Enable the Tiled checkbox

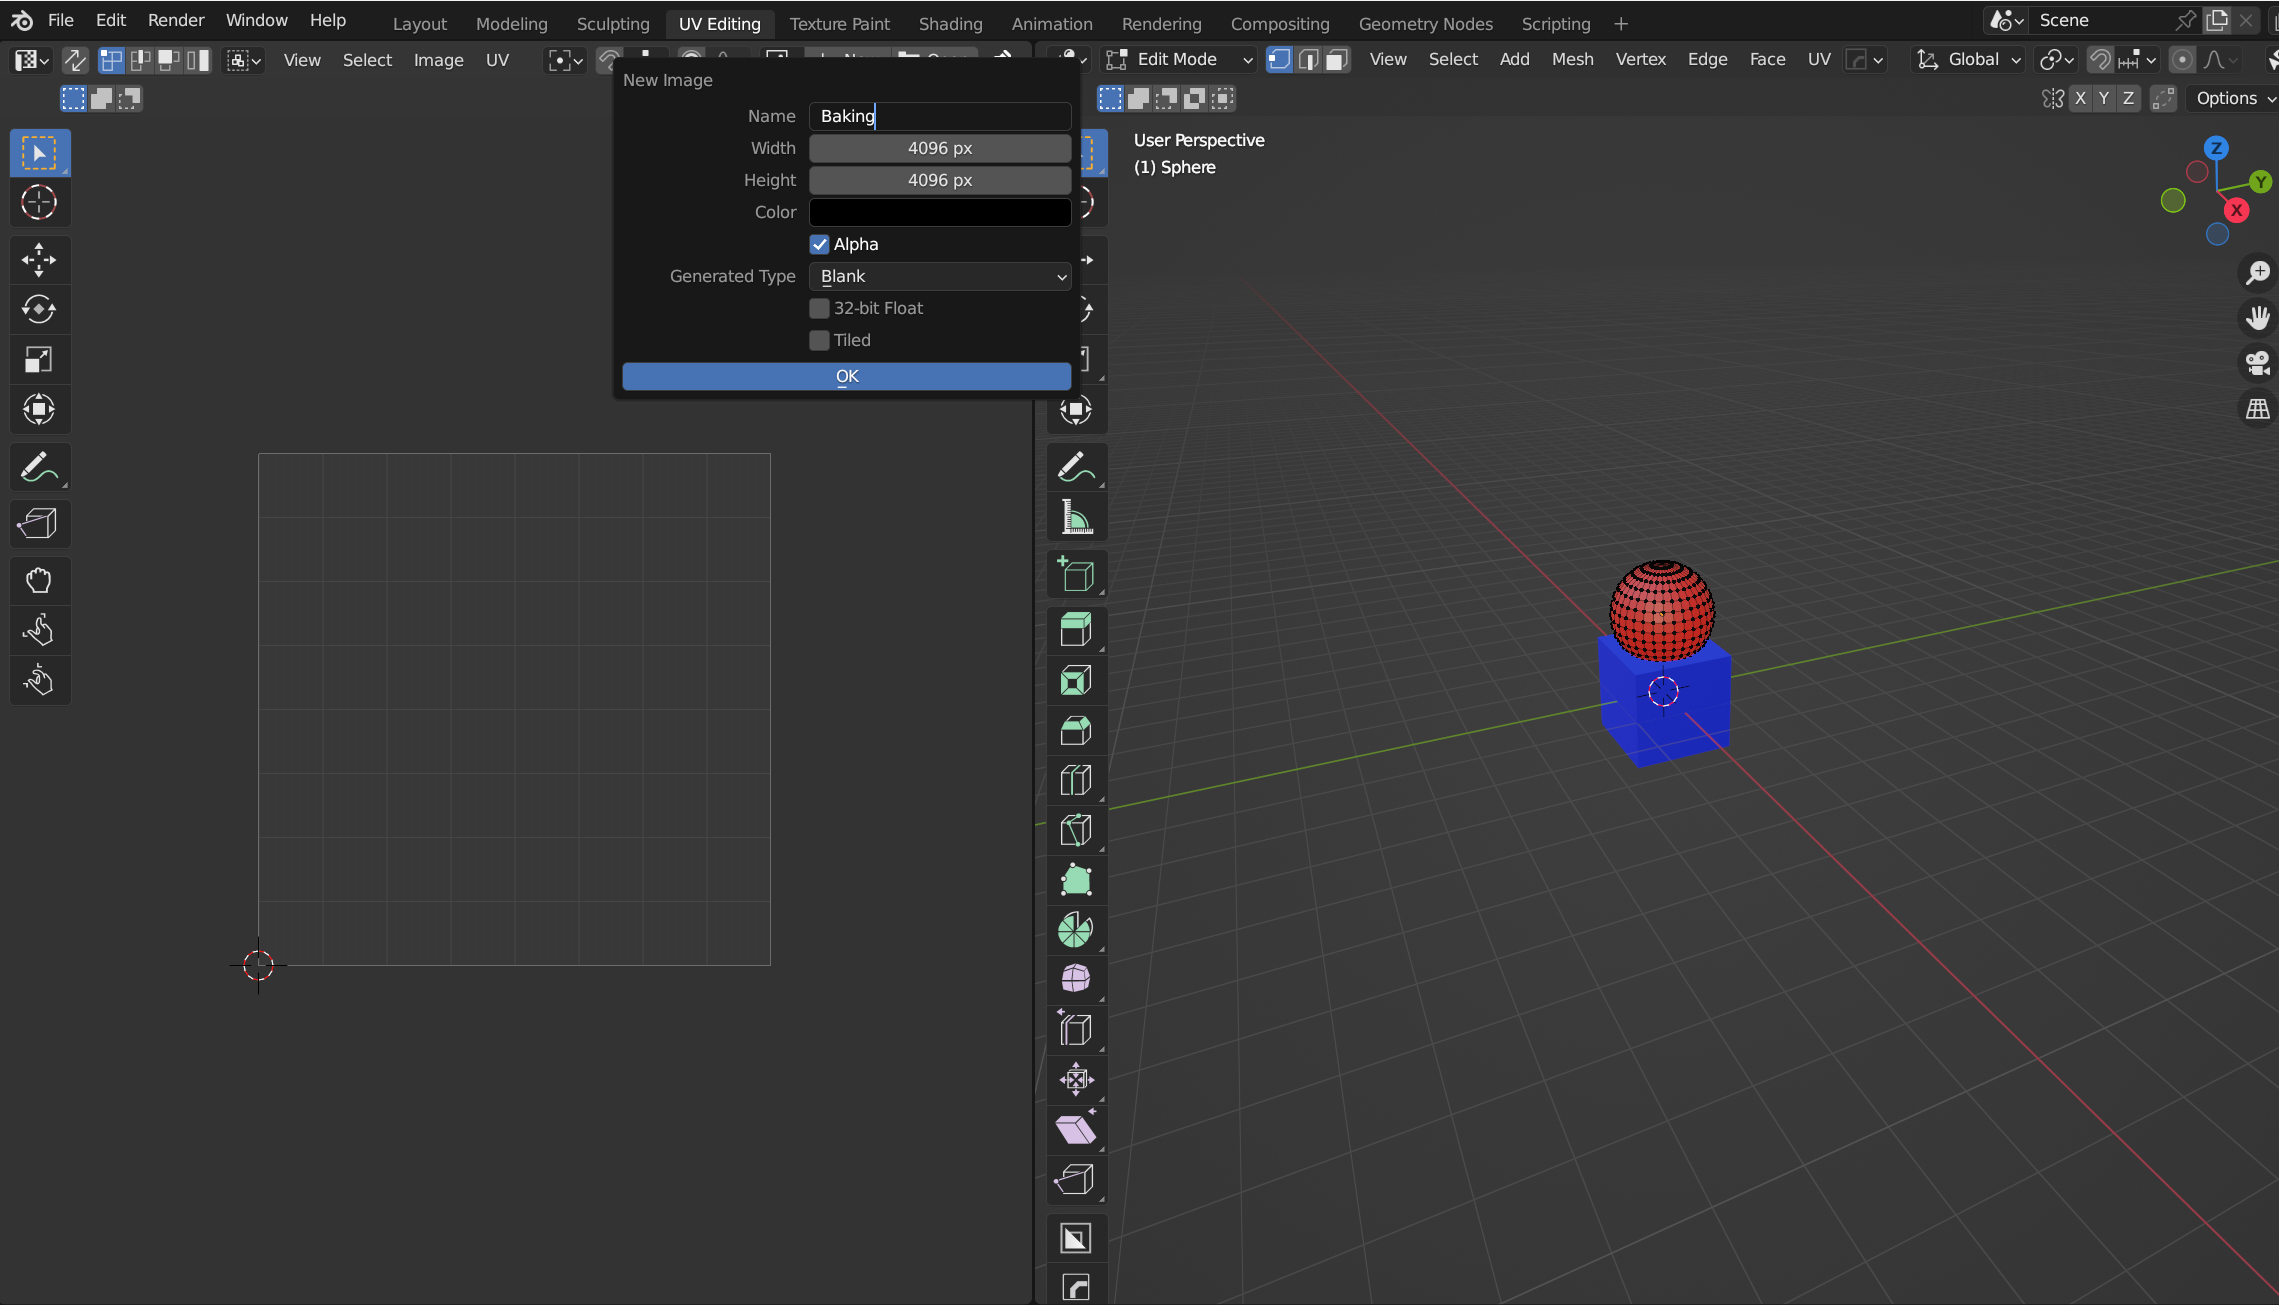(819, 340)
